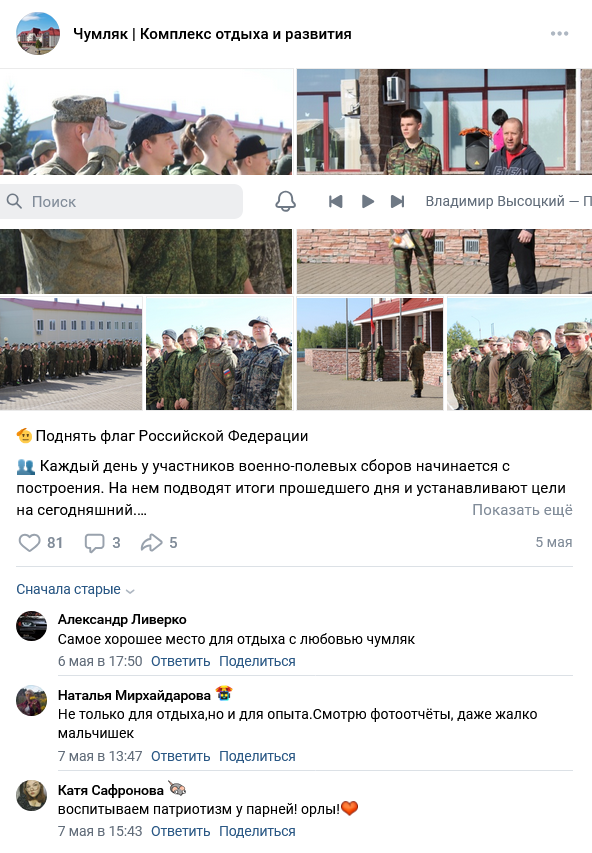Reply to Александр Ливерко's comment
Image resolution: width=592 pixels, height=853 pixels.
(x=181, y=661)
